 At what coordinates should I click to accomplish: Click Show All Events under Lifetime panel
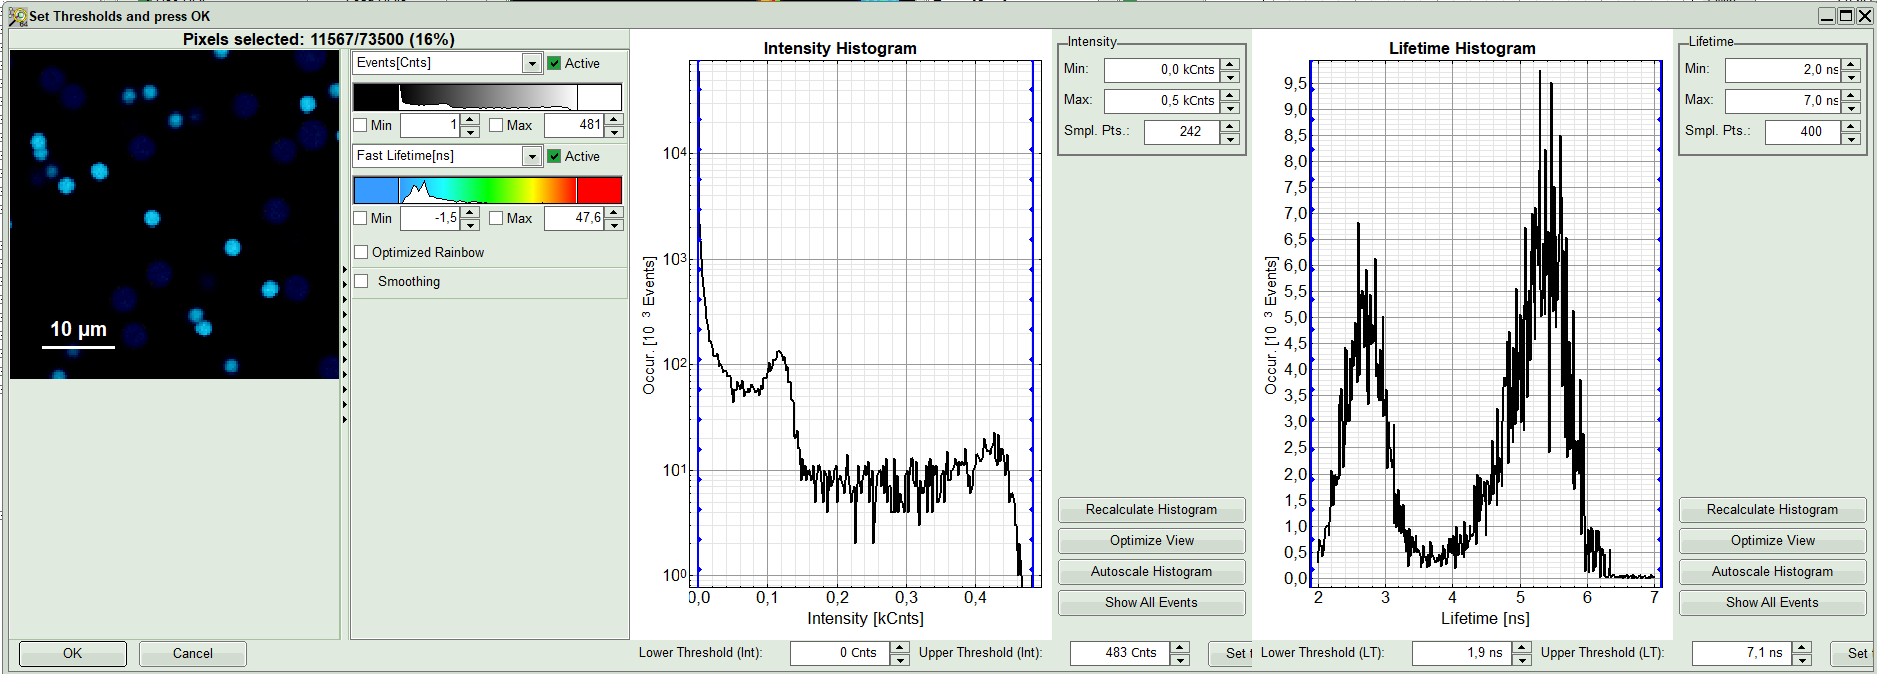(1771, 602)
